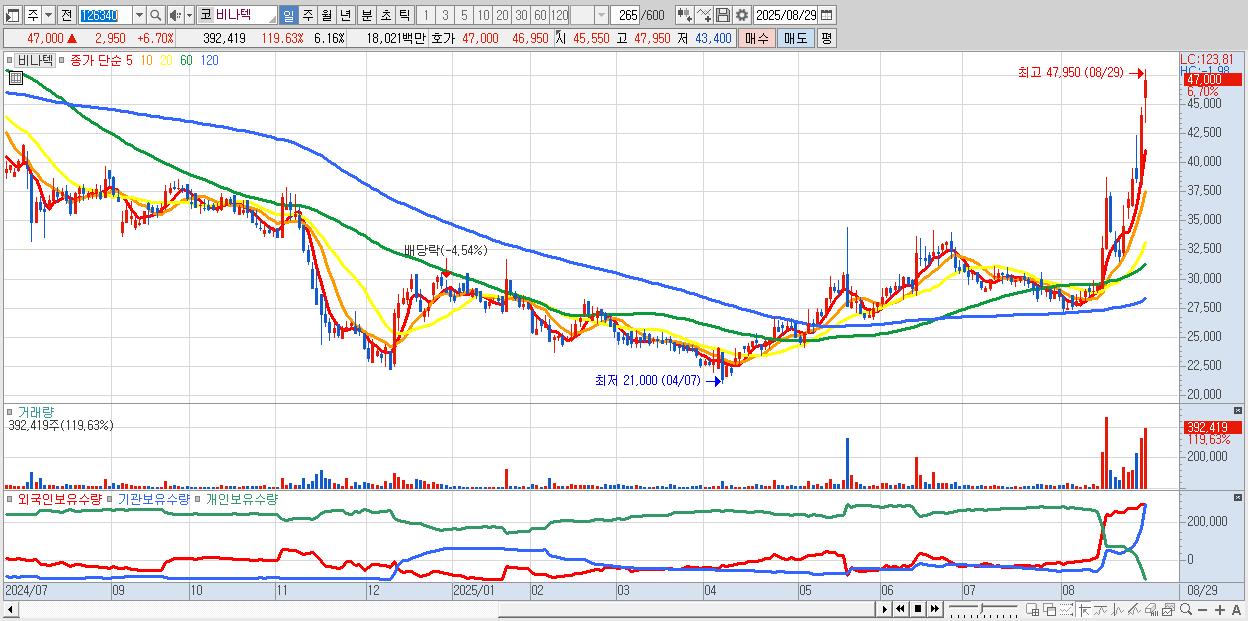Select the 60 interval button
This screenshot has width=1248, height=621.
pos(540,15)
